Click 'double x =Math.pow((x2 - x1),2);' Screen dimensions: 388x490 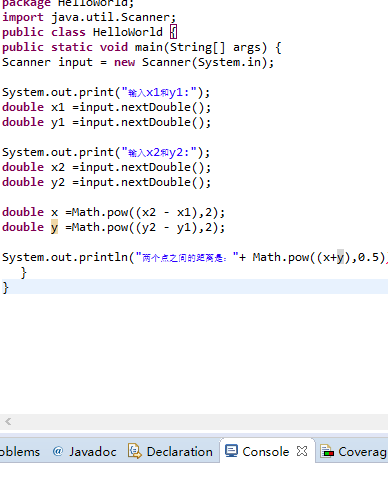(x=113, y=212)
